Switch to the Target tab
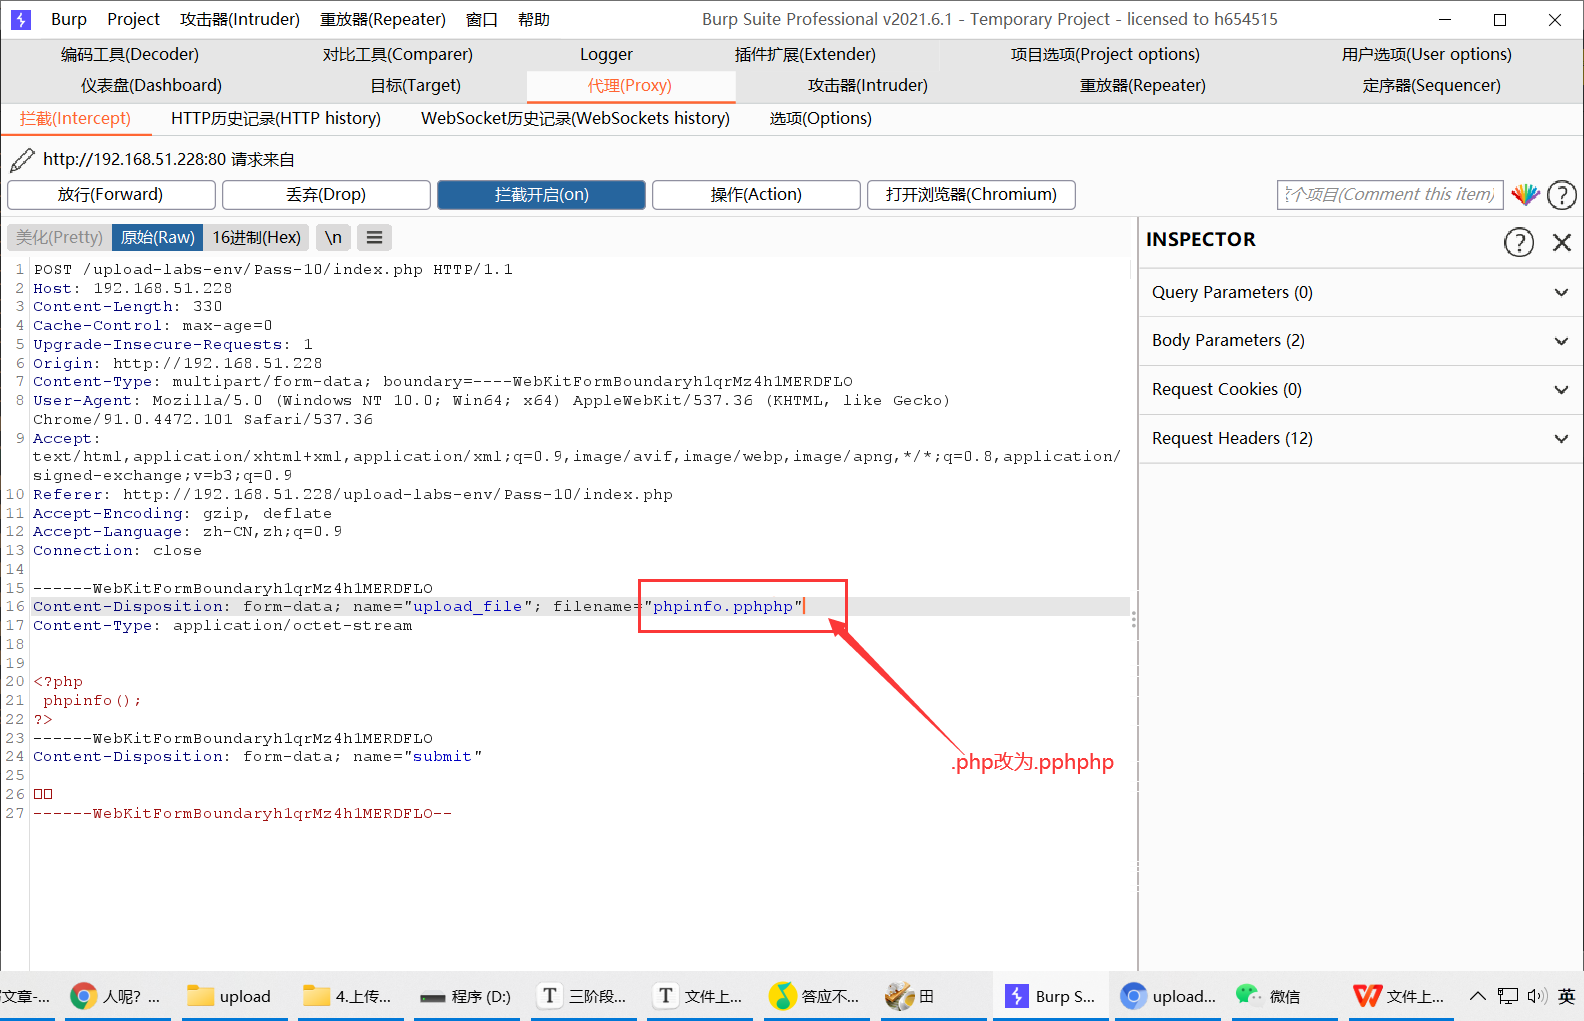Screen dimensions: 1584x1021 [x=416, y=85]
